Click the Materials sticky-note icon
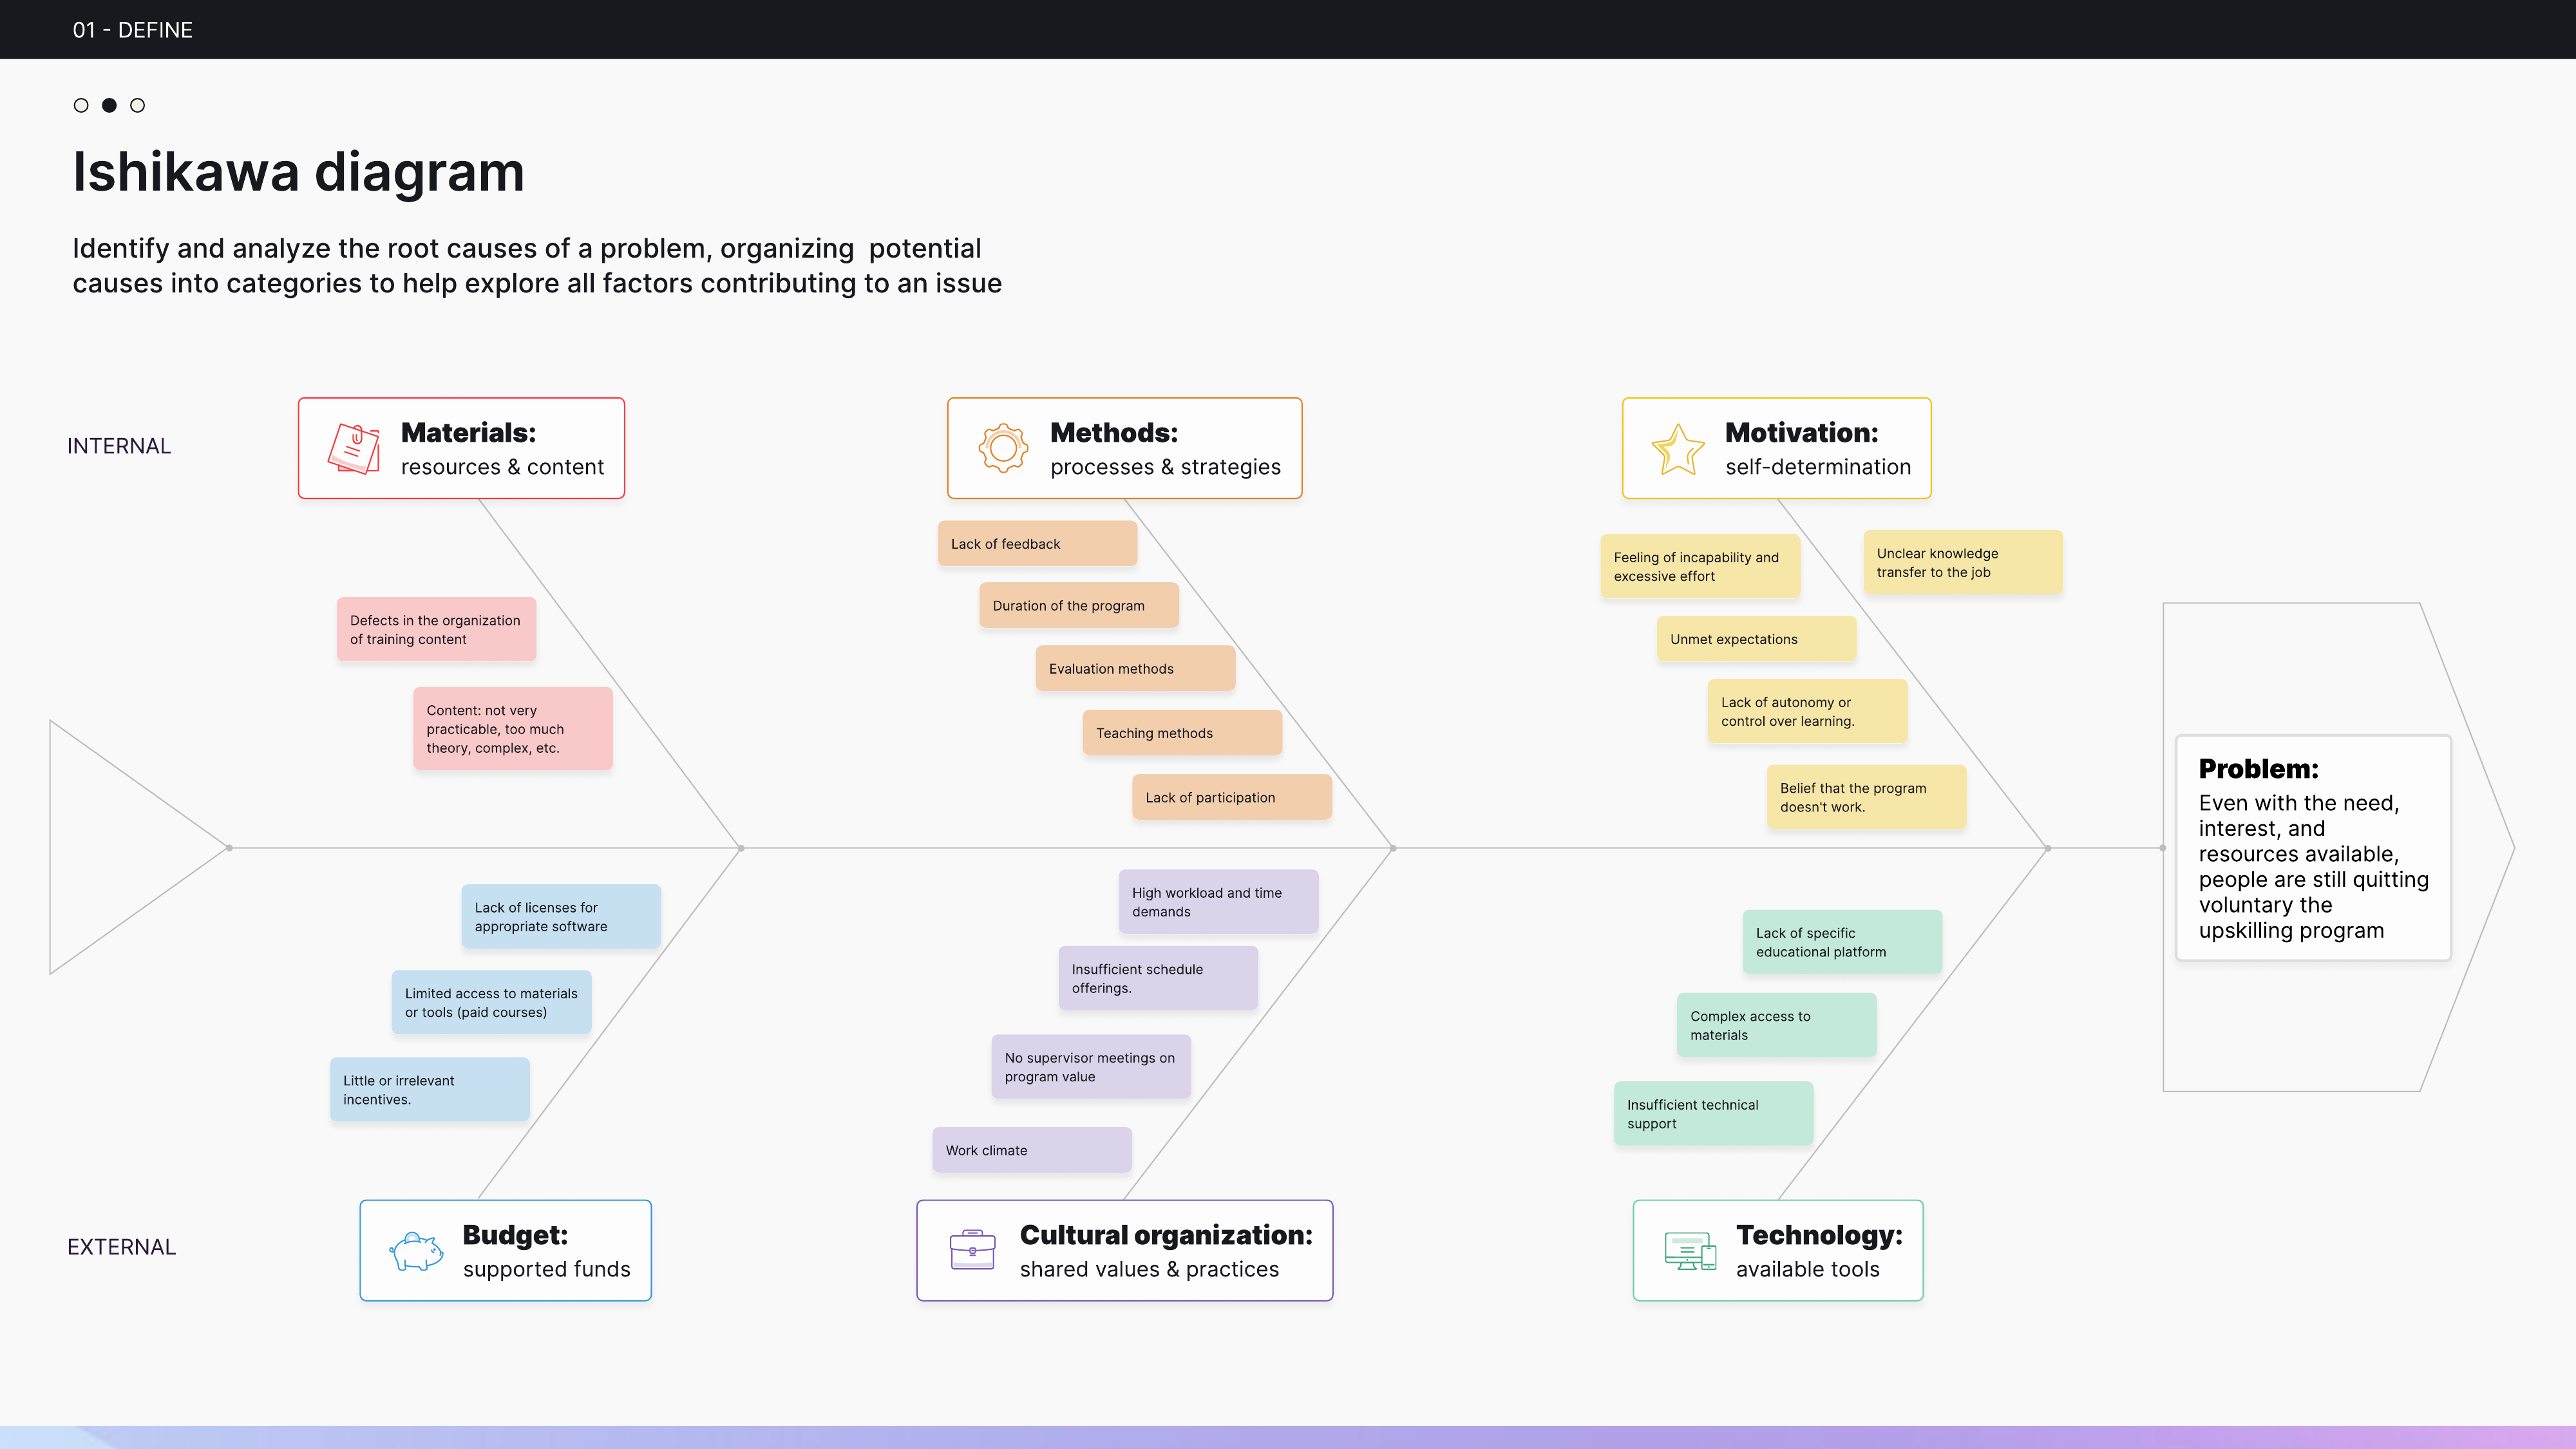 (354, 448)
